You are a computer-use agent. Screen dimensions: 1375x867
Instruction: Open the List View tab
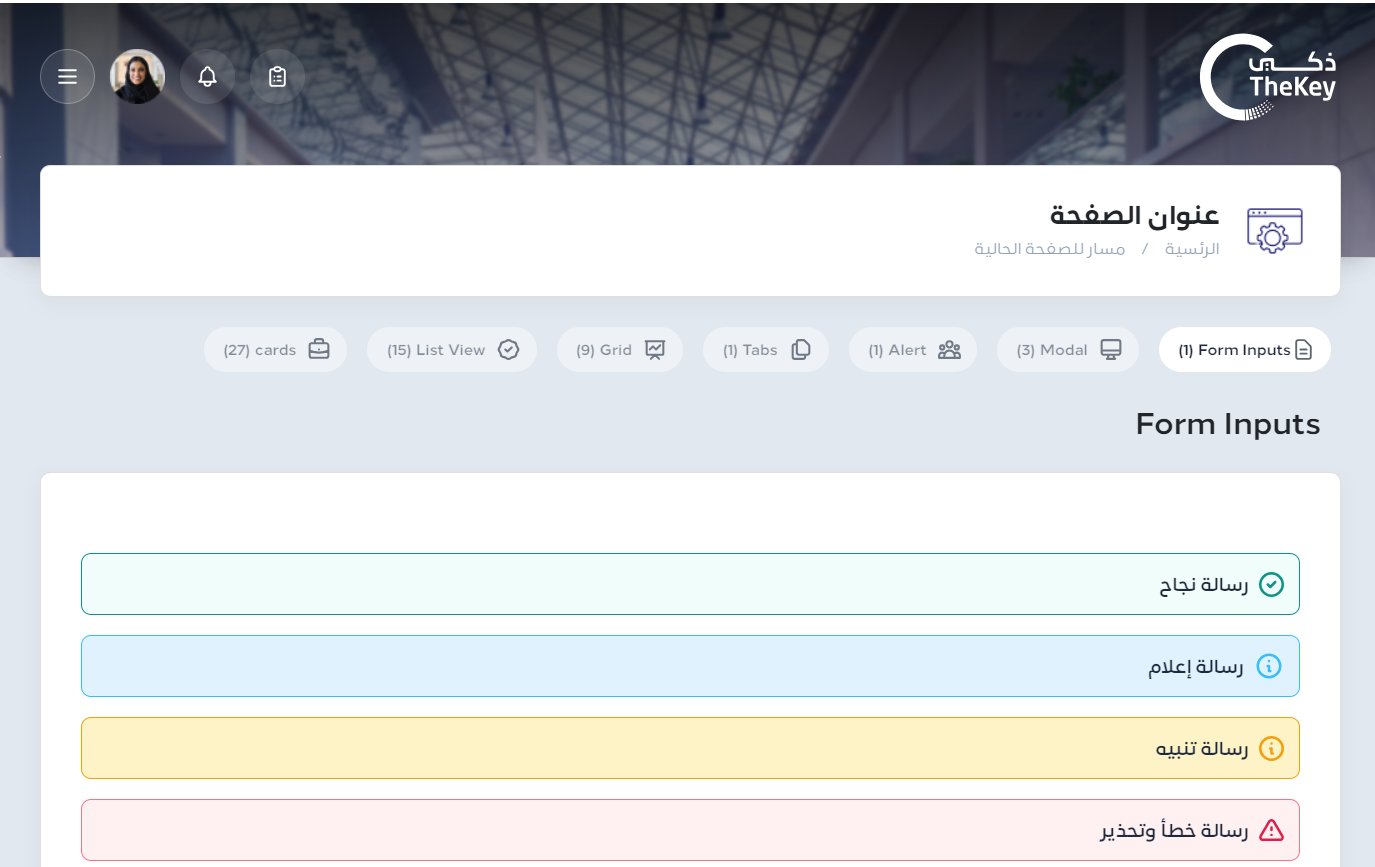[x=451, y=350]
